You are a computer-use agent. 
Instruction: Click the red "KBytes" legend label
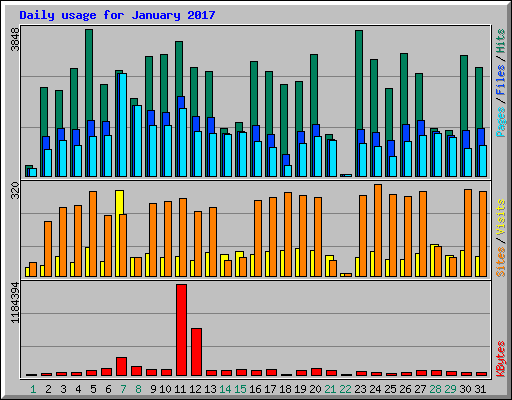pos(501,359)
